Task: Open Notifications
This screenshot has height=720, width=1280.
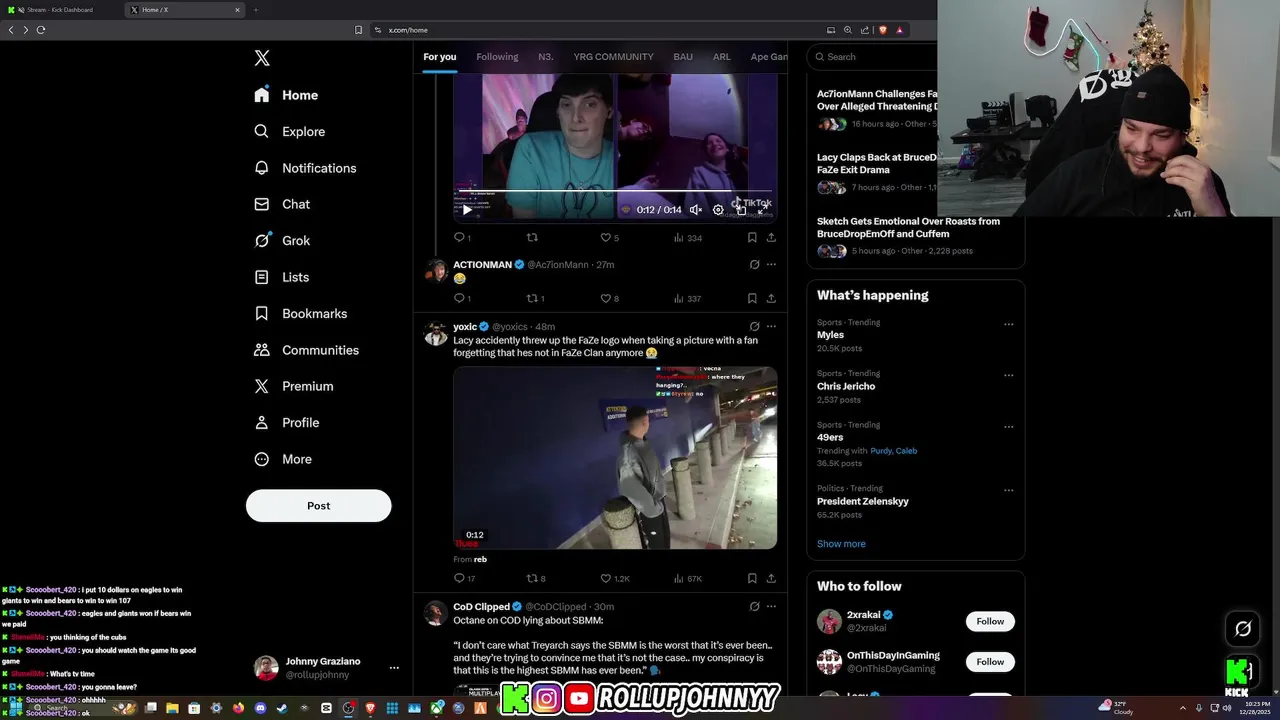Action: [305, 168]
